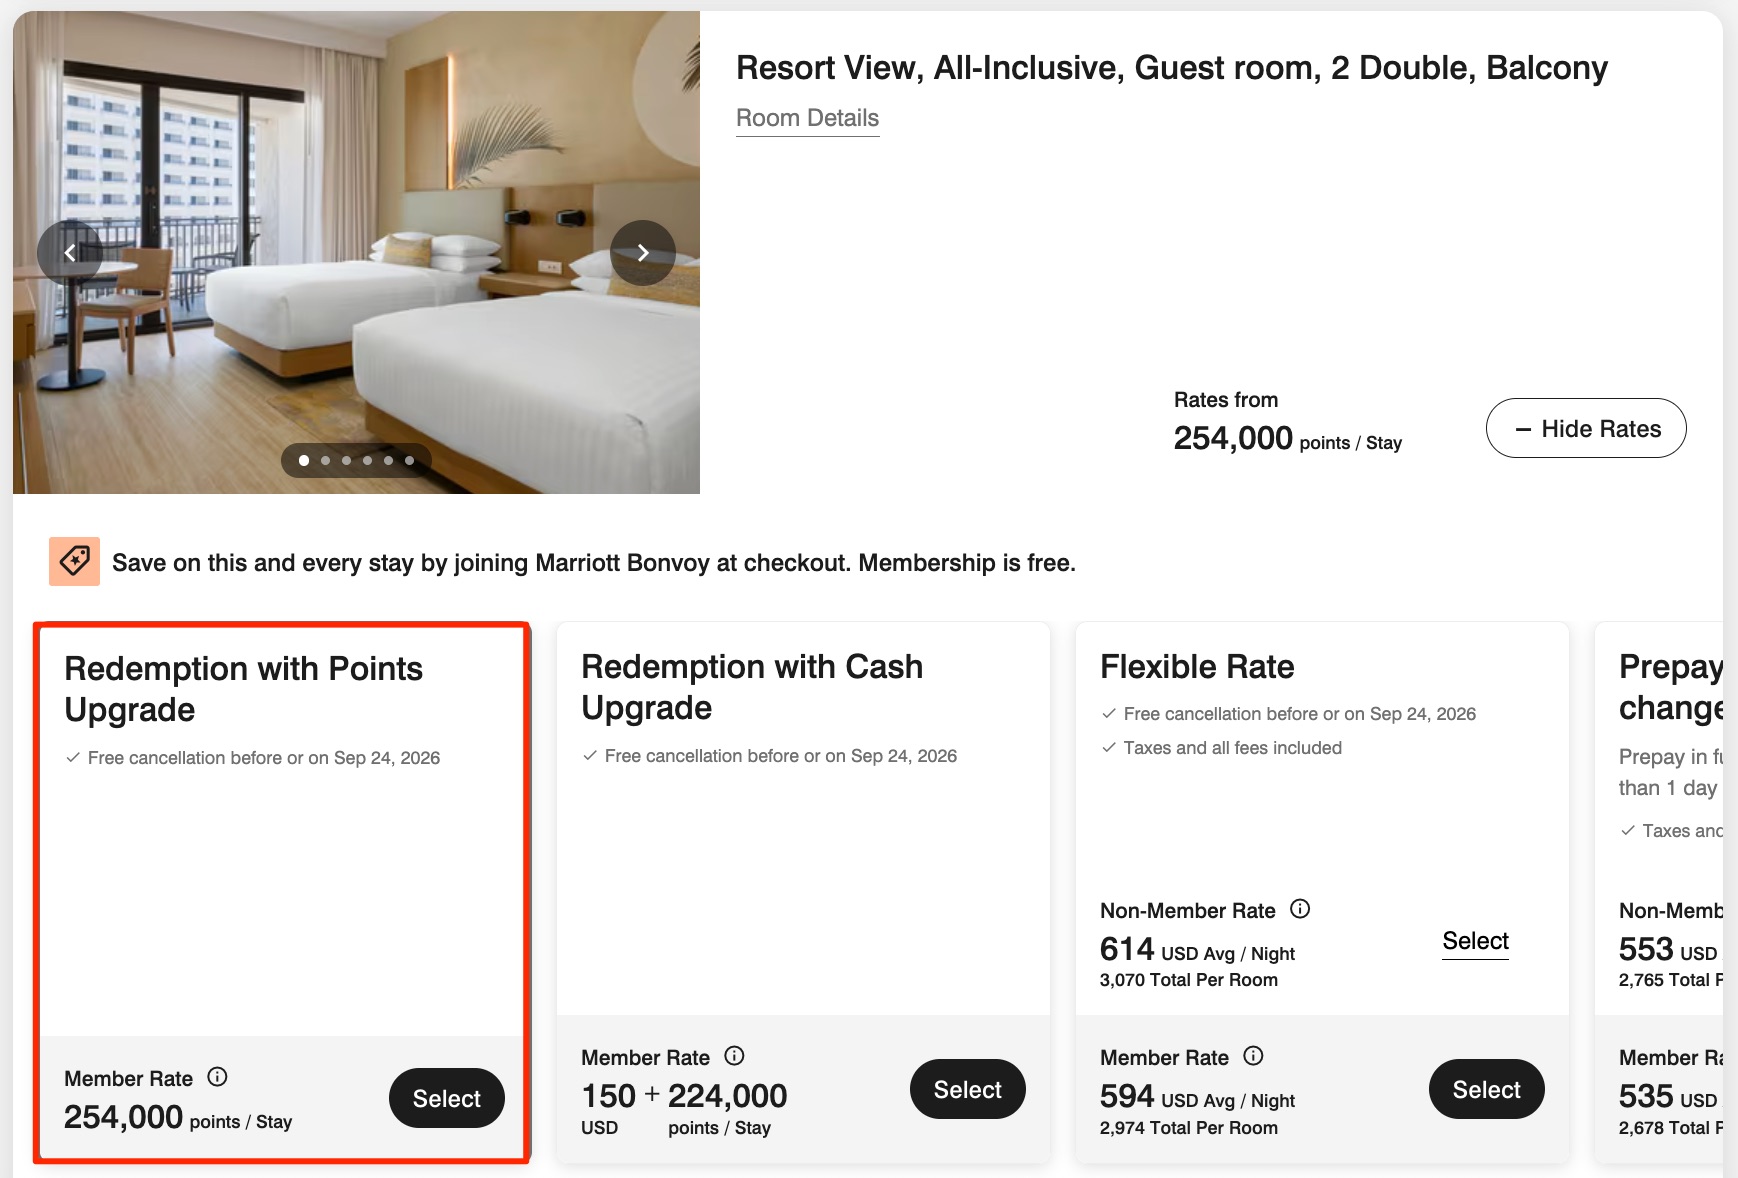Select the second carousel indicator dot
Screen dimensions: 1738x1178
tap(324, 461)
